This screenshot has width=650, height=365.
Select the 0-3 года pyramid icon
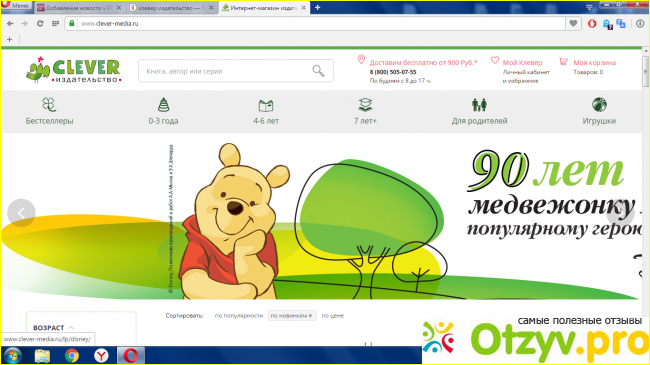(163, 105)
